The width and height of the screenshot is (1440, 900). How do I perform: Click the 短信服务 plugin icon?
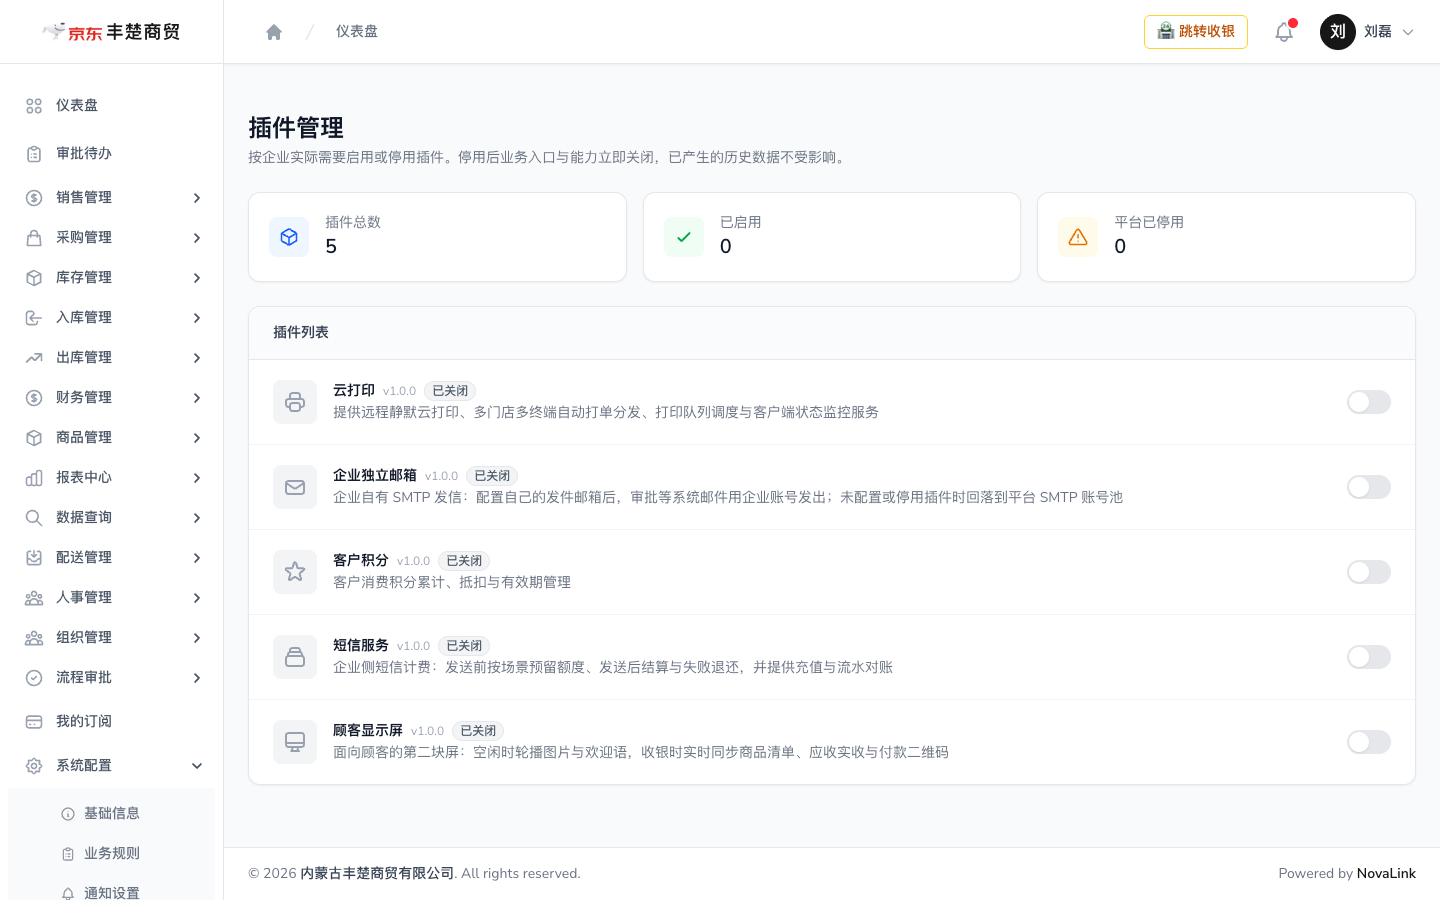295,657
